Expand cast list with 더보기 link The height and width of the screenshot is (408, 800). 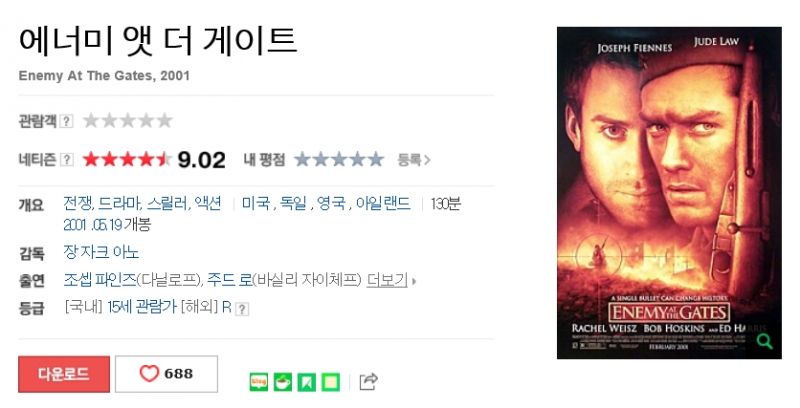[388, 280]
